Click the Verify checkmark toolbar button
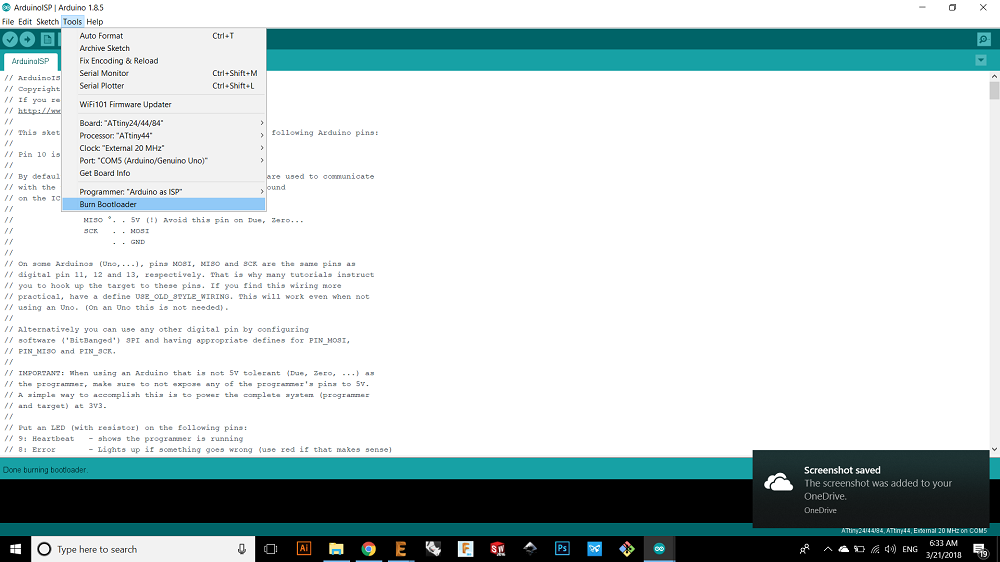The width and height of the screenshot is (1000, 562). click(x=10, y=40)
